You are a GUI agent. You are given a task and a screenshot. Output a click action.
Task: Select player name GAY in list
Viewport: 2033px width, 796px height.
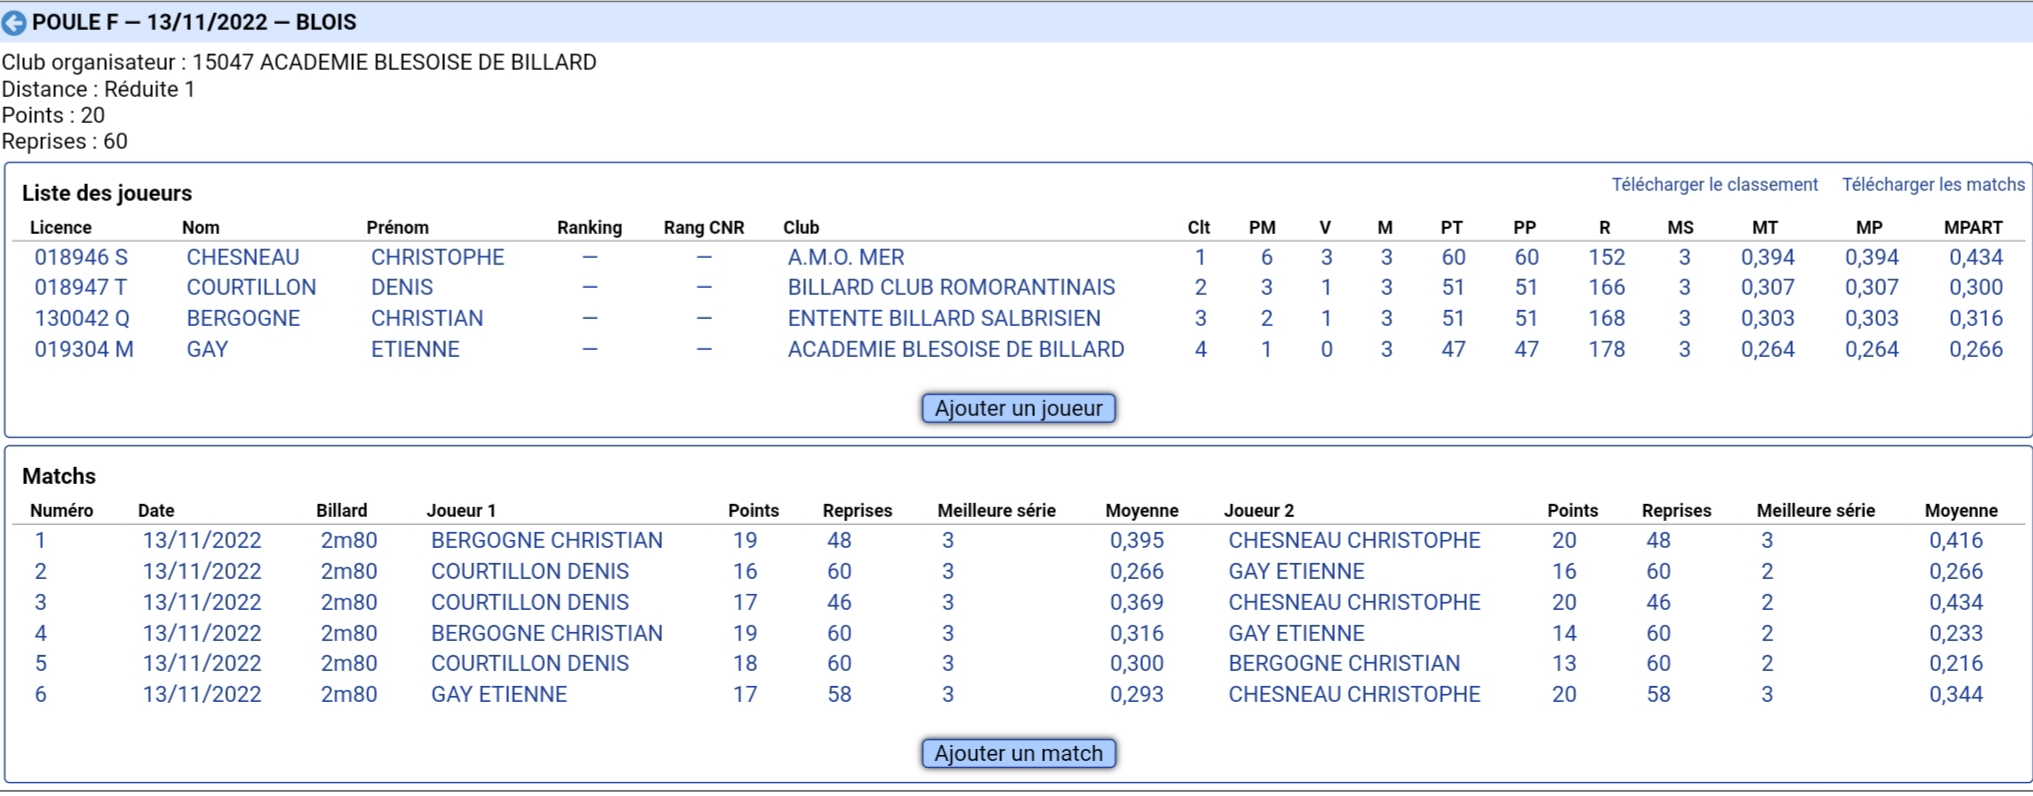pos(207,349)
